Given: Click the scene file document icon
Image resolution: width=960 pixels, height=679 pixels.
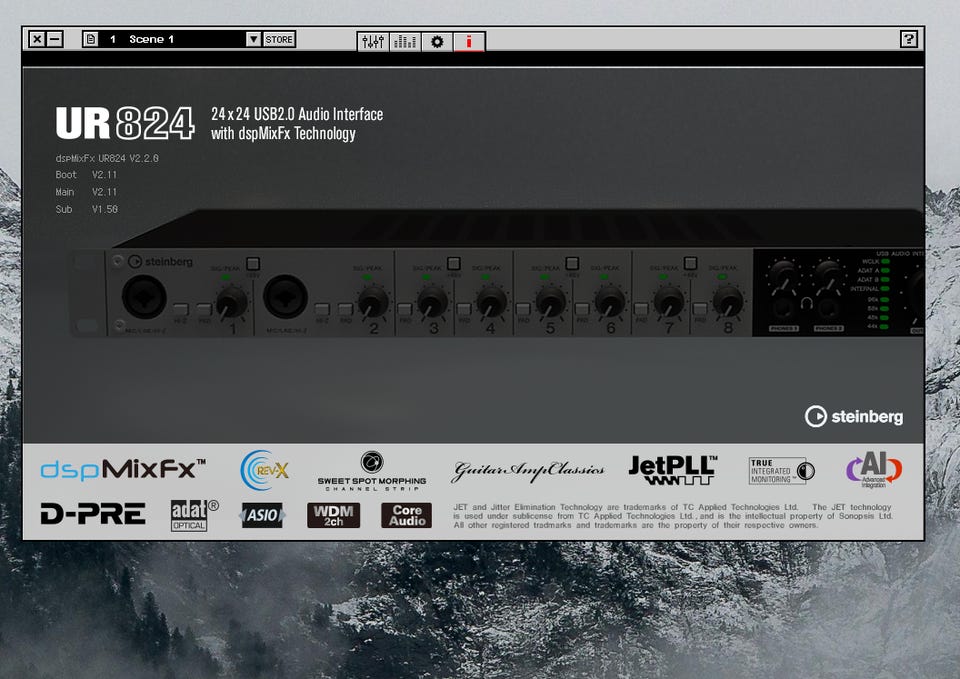Looking at the screenshot, I should [x=91, y=39].
